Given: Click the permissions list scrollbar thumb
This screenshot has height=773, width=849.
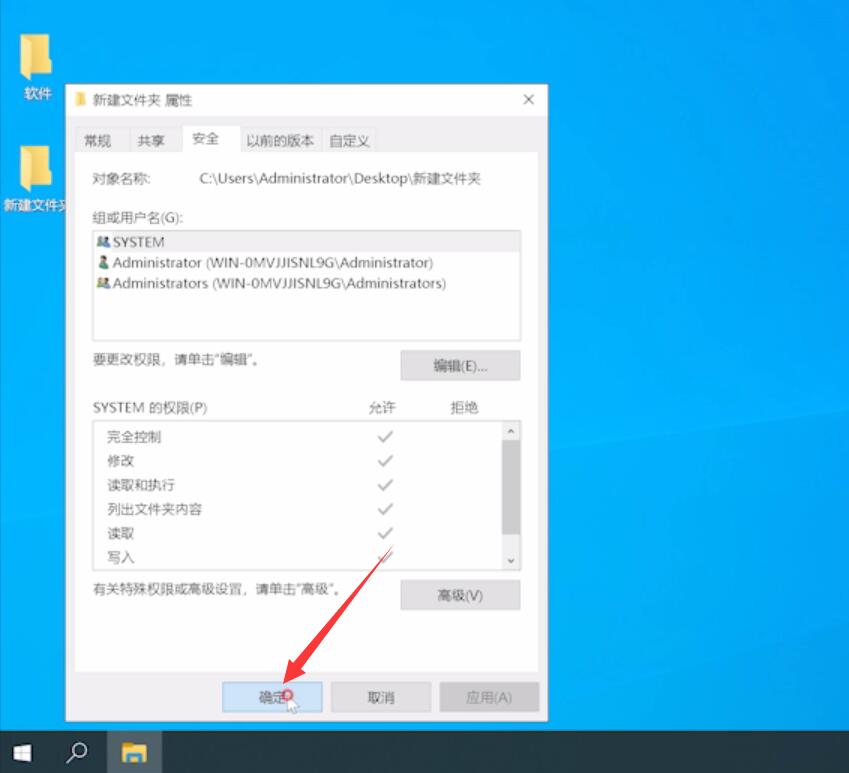Looking at the screenshot, I should [511, 487].
